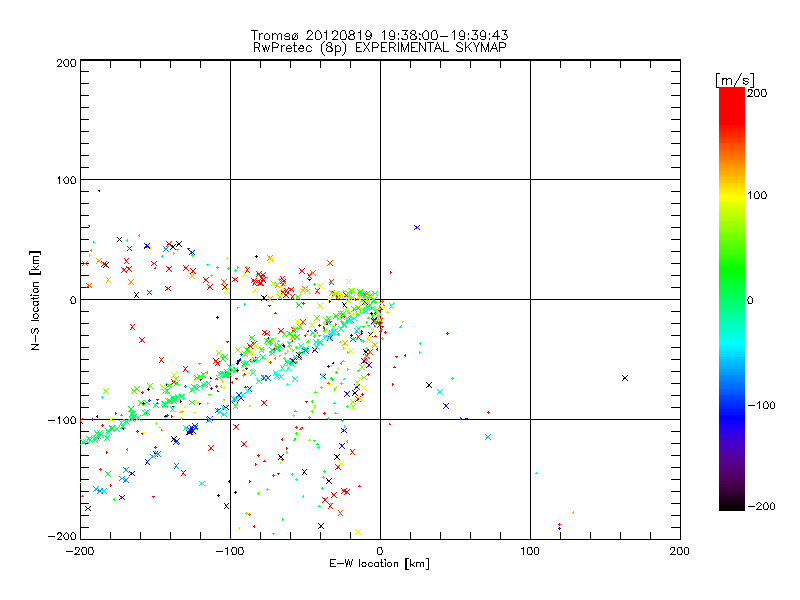This screenshot has width=800, height=600.
Task: Click the "[m/s]" colorbar unit label
Action: tap(734, 80)
